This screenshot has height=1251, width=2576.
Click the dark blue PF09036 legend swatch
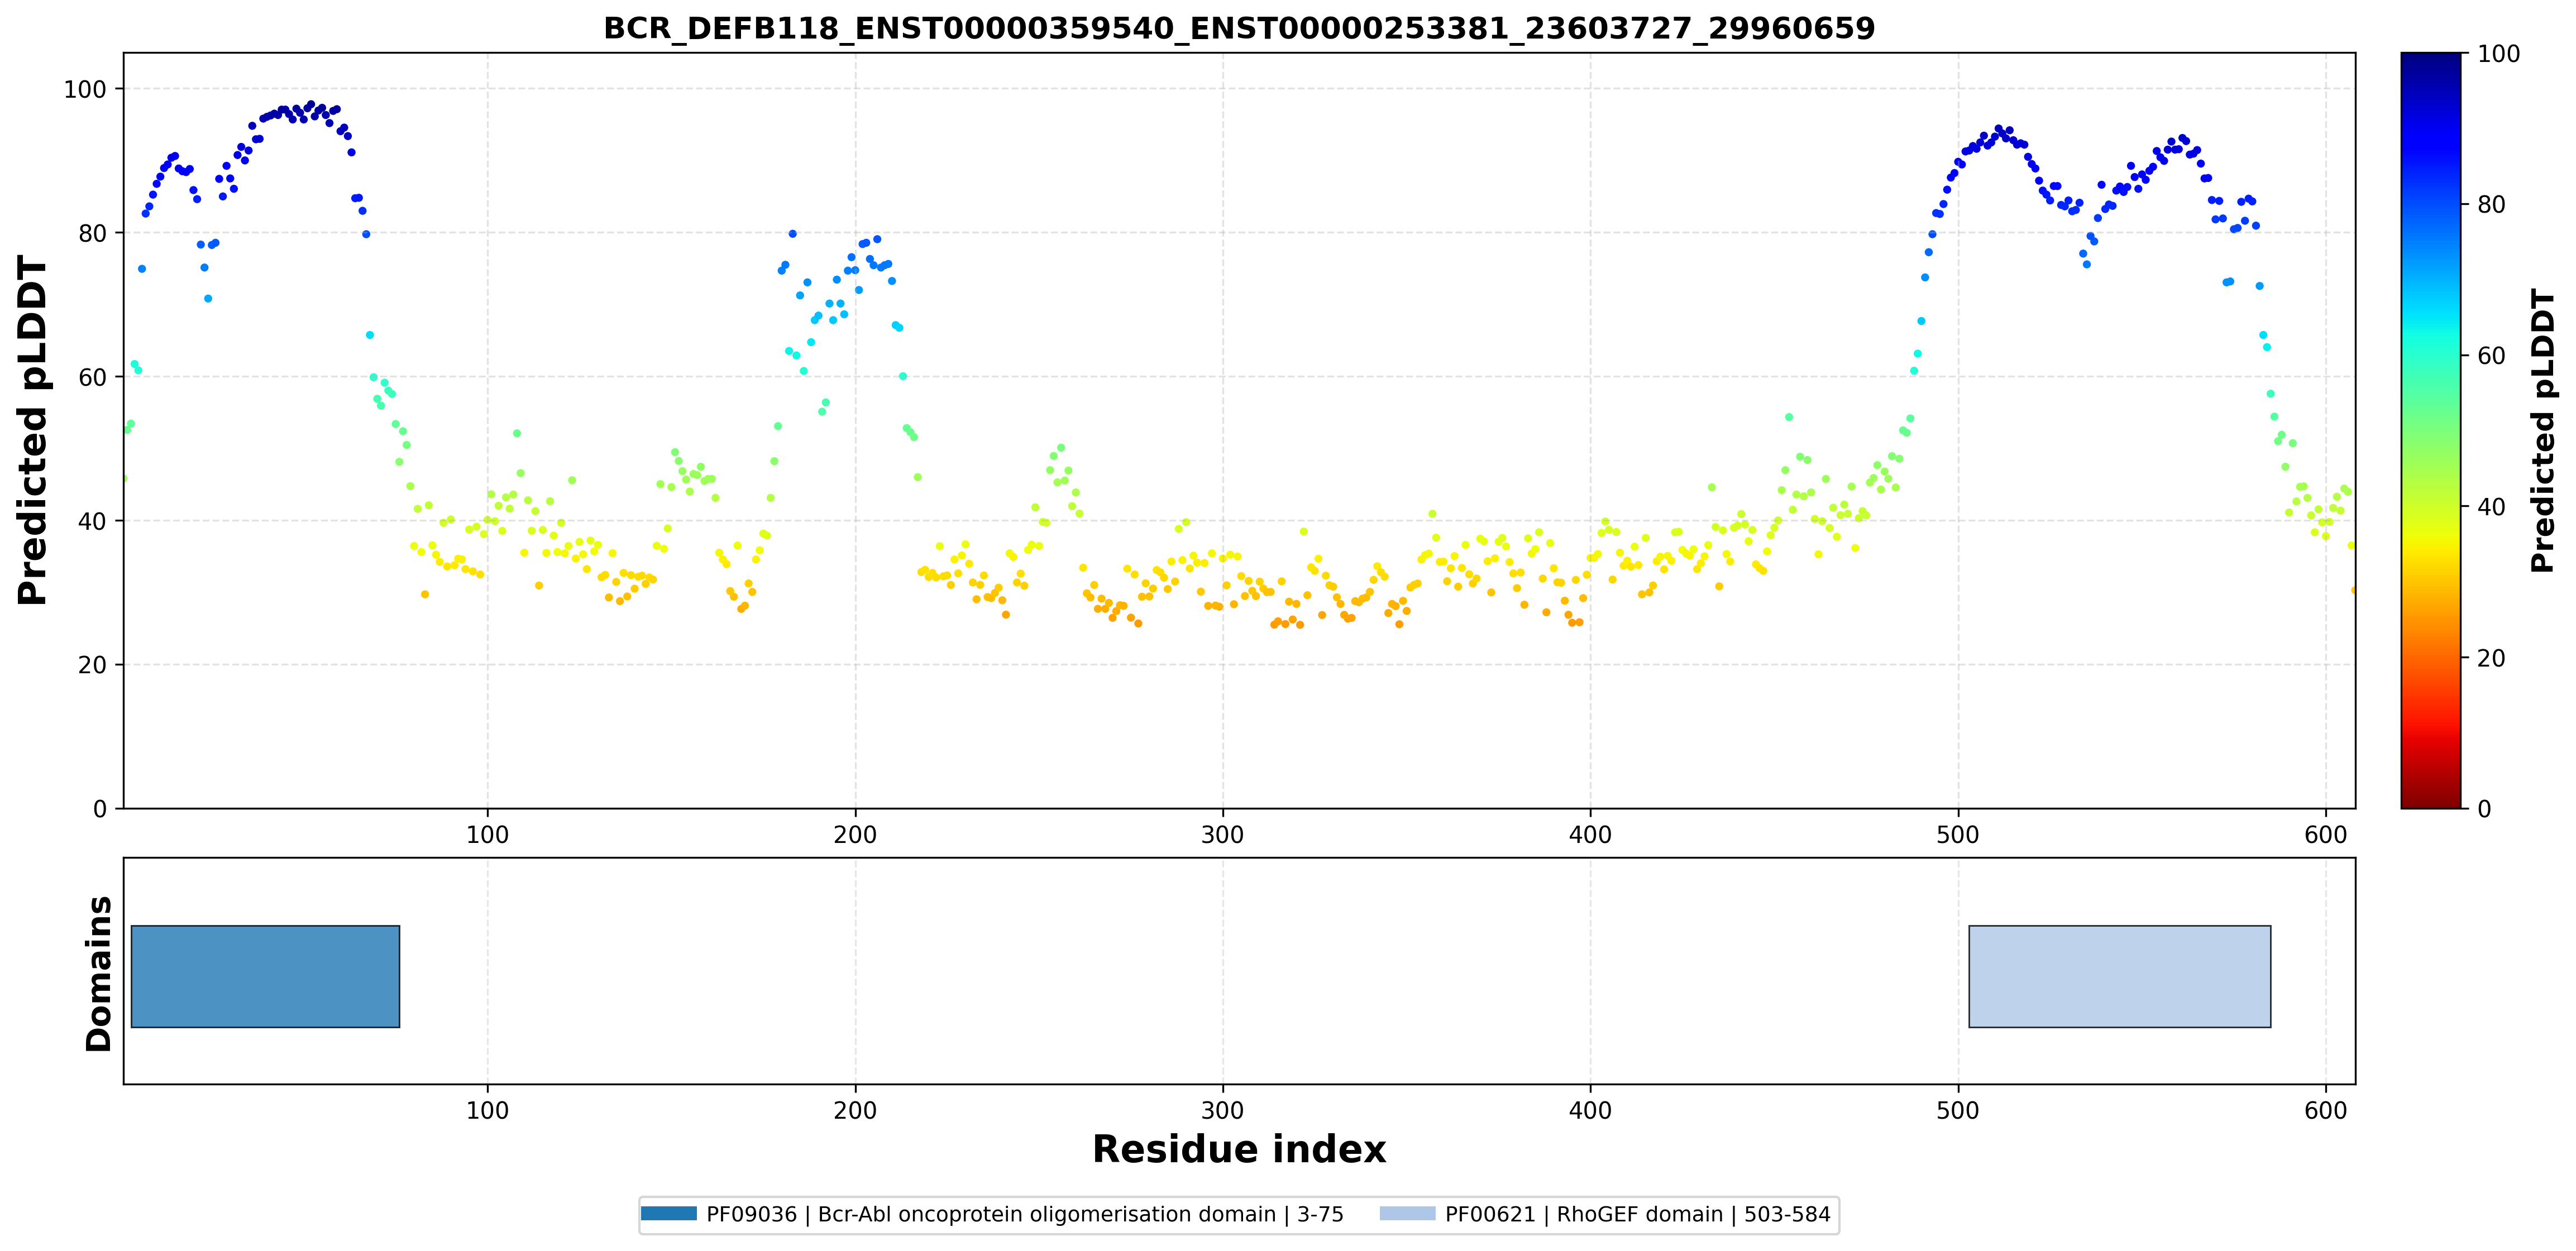(x=668, y=1214)
